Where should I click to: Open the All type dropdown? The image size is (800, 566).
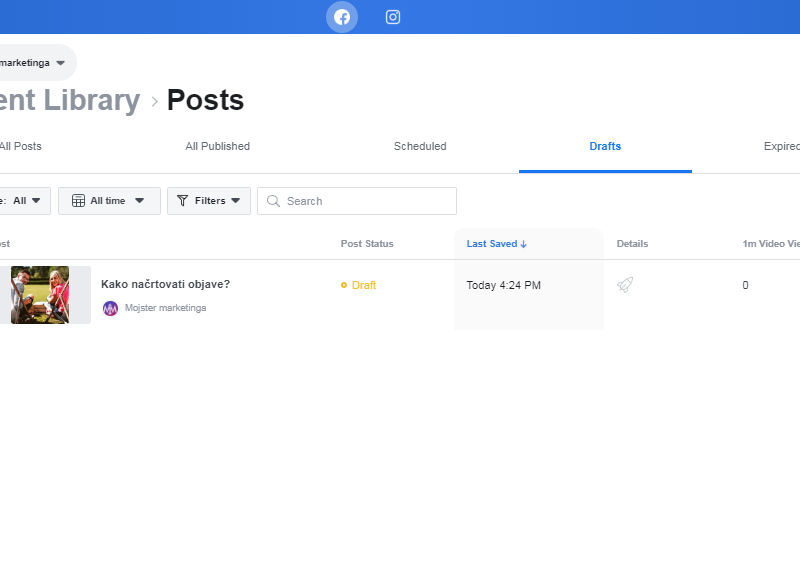(25, 201)
